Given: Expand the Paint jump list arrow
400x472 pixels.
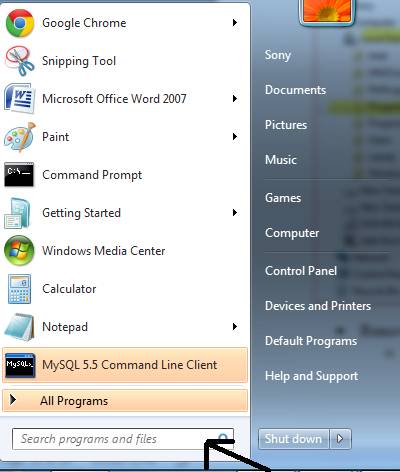Looking at the screenshot, I should (235, 137).
